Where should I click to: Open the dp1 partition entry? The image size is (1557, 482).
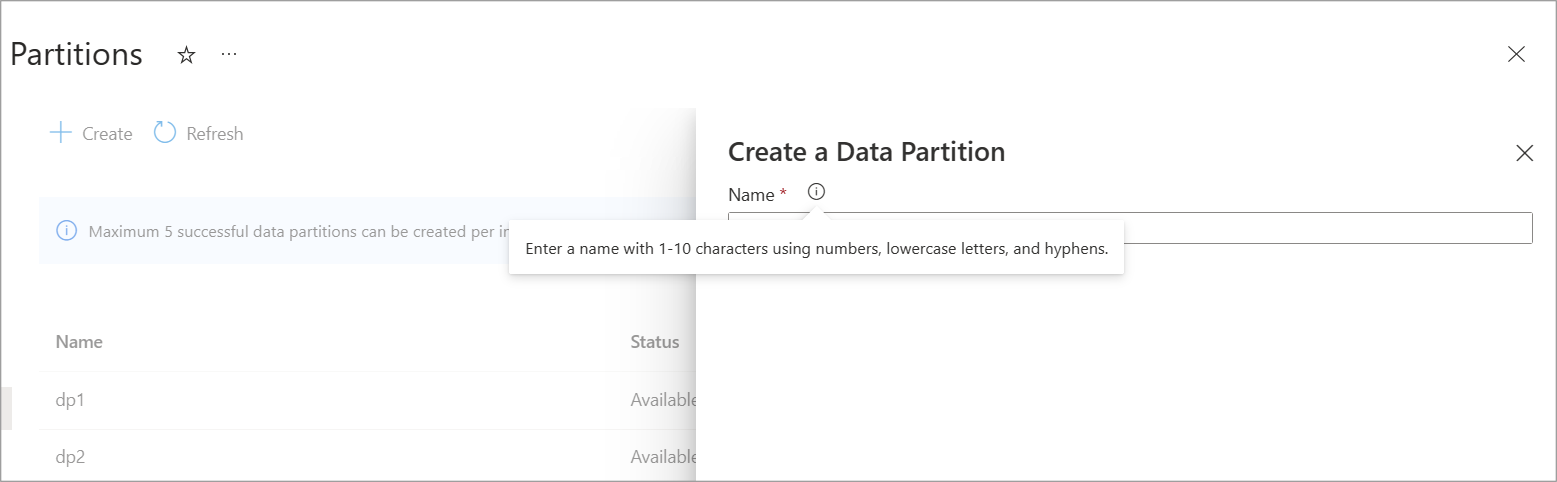[x=70, y=400]
